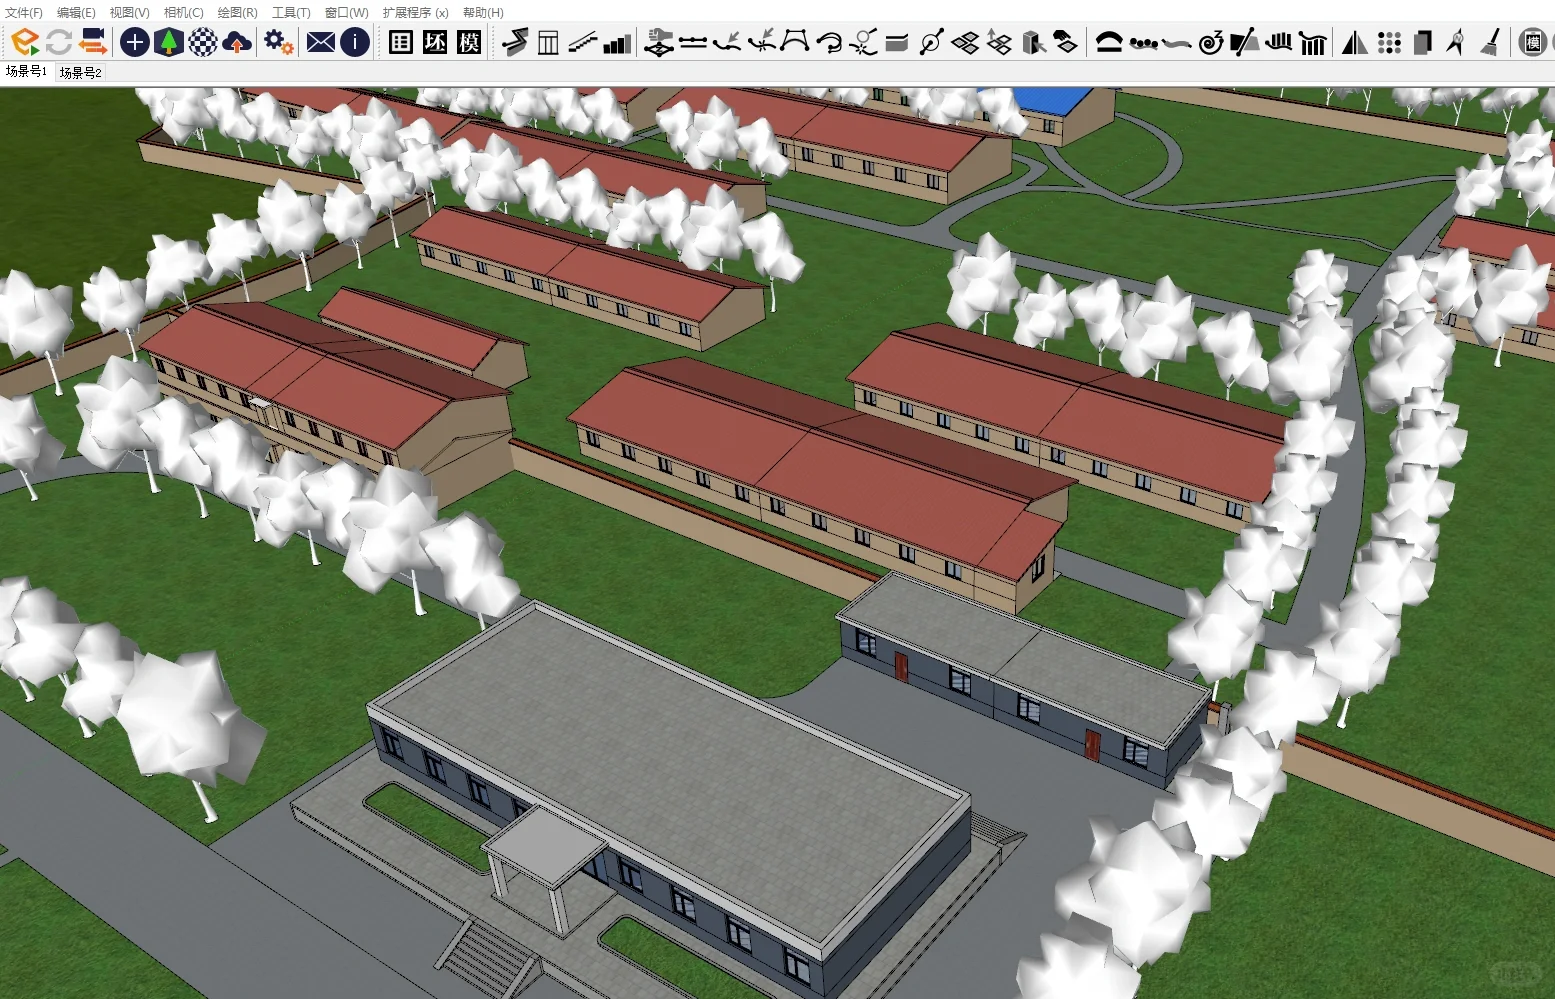Click the beads along path icon
This screenshot has height=999, width=1555.
[1143, 42]
